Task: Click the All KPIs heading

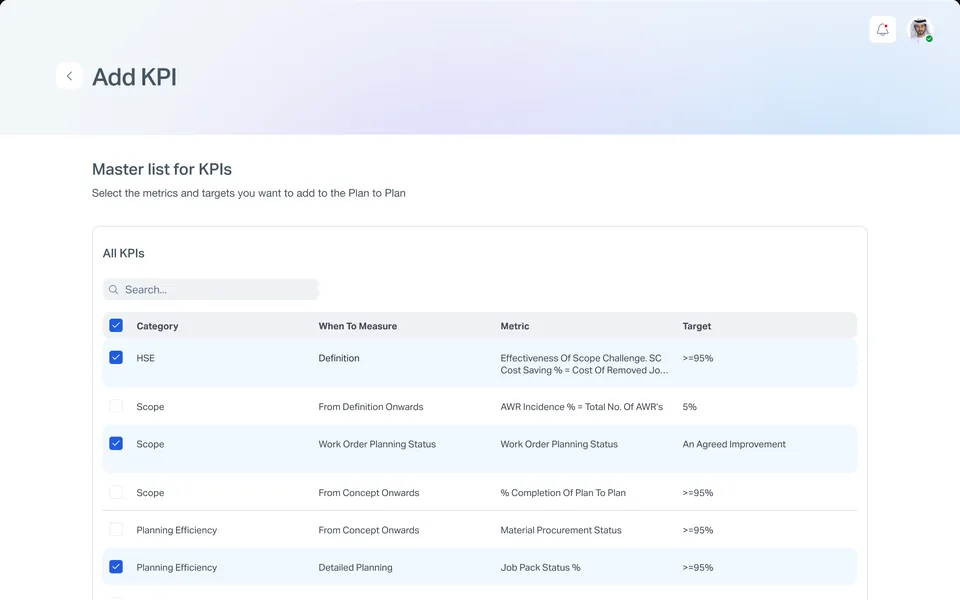Action: [x=124, y=253]
